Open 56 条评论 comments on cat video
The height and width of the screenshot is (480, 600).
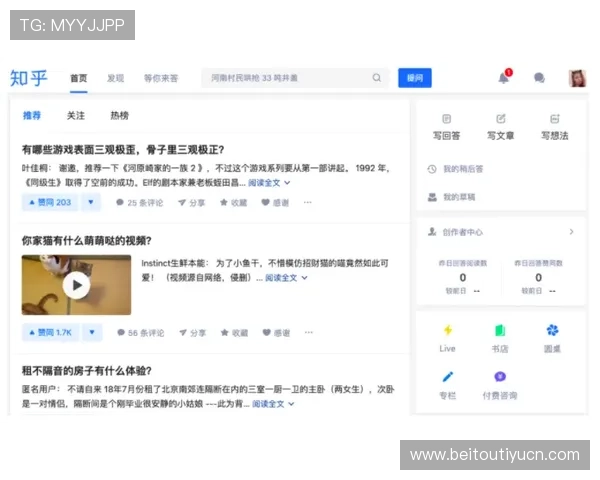point(141,333)
